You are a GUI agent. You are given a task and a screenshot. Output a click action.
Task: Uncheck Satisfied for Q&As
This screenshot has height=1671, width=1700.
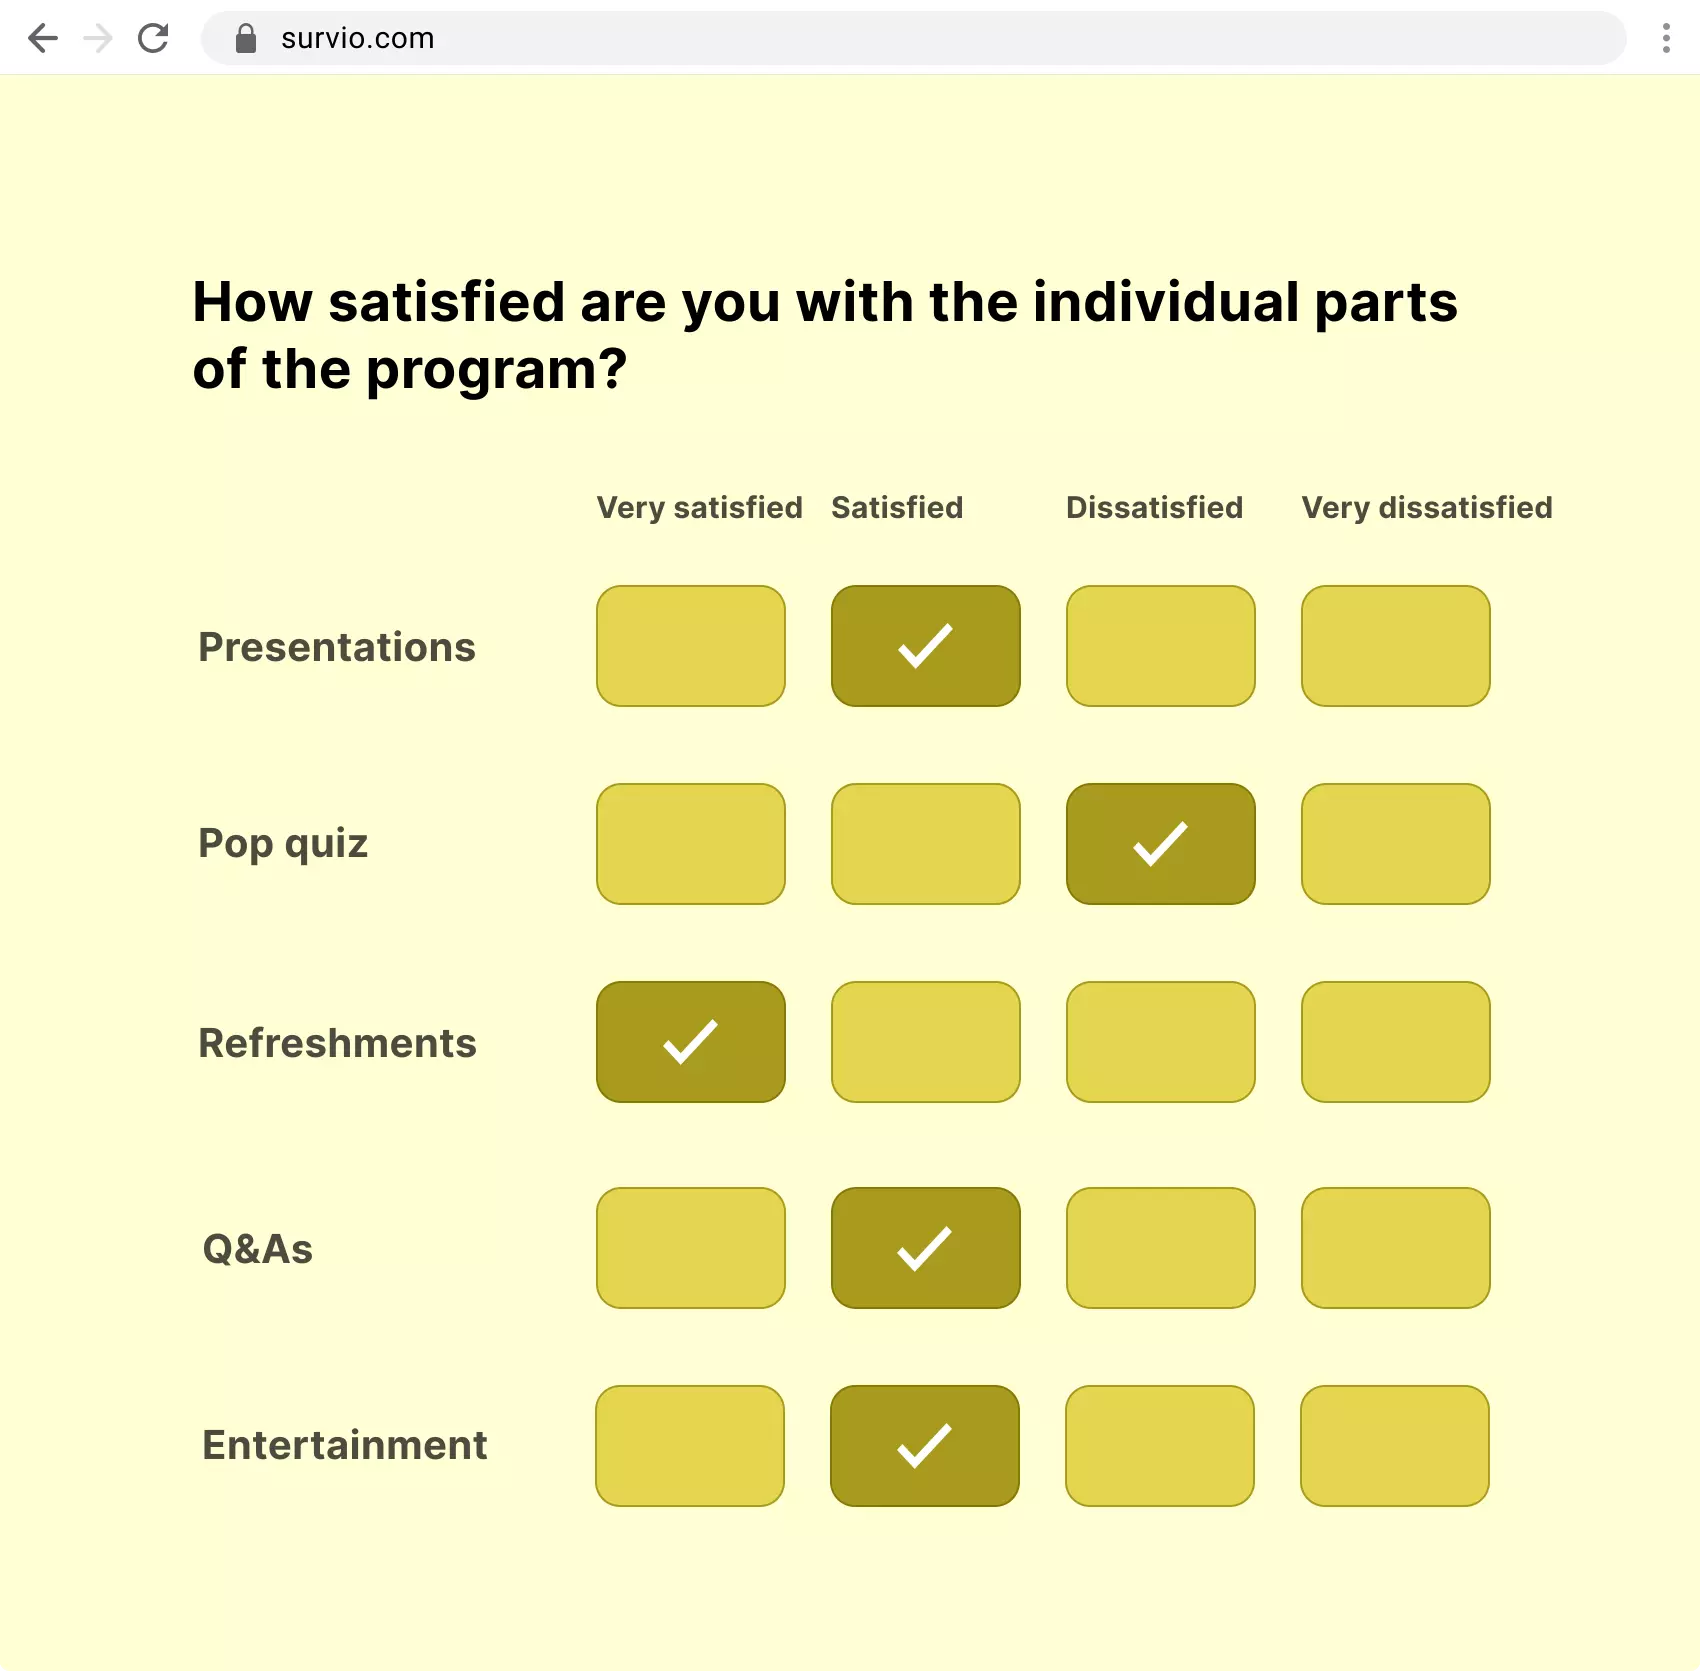pos(925,1248)
